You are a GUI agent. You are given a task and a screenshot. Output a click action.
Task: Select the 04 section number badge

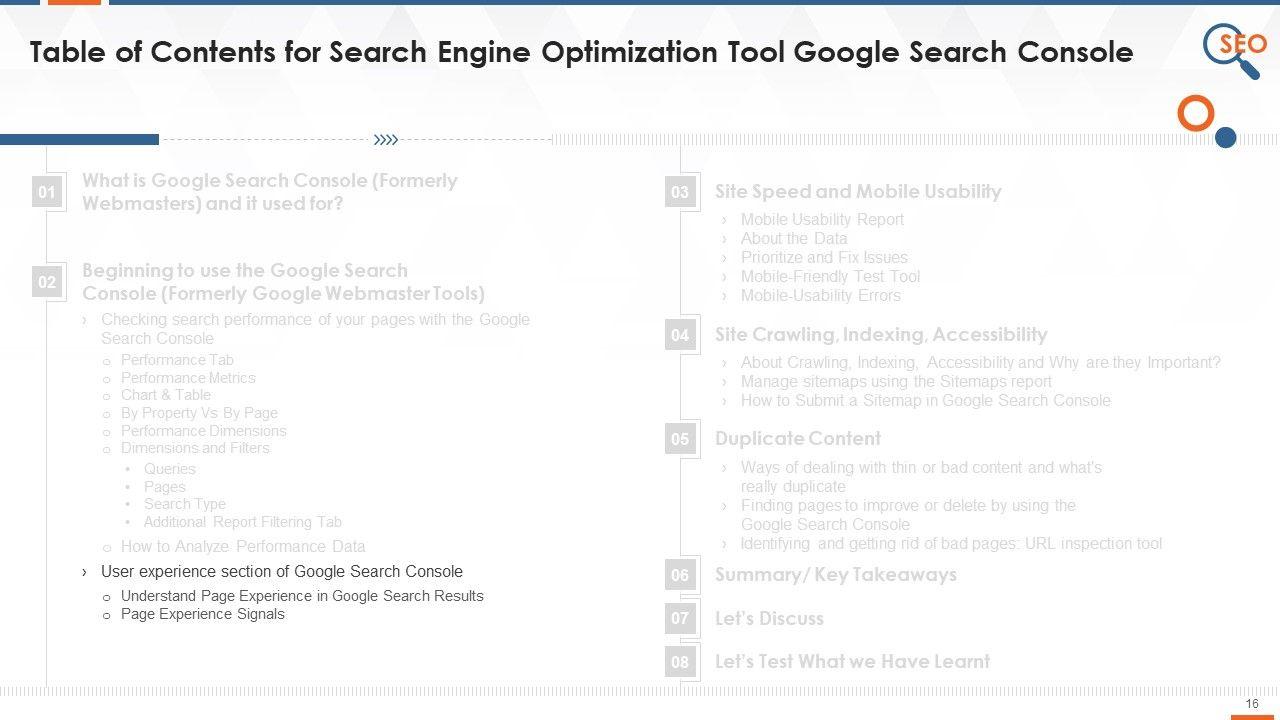tap(680, 335)
